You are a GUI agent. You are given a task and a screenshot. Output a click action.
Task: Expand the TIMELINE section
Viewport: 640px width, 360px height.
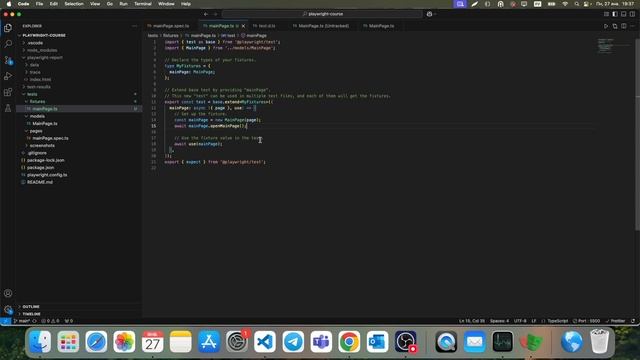(31, 314)
